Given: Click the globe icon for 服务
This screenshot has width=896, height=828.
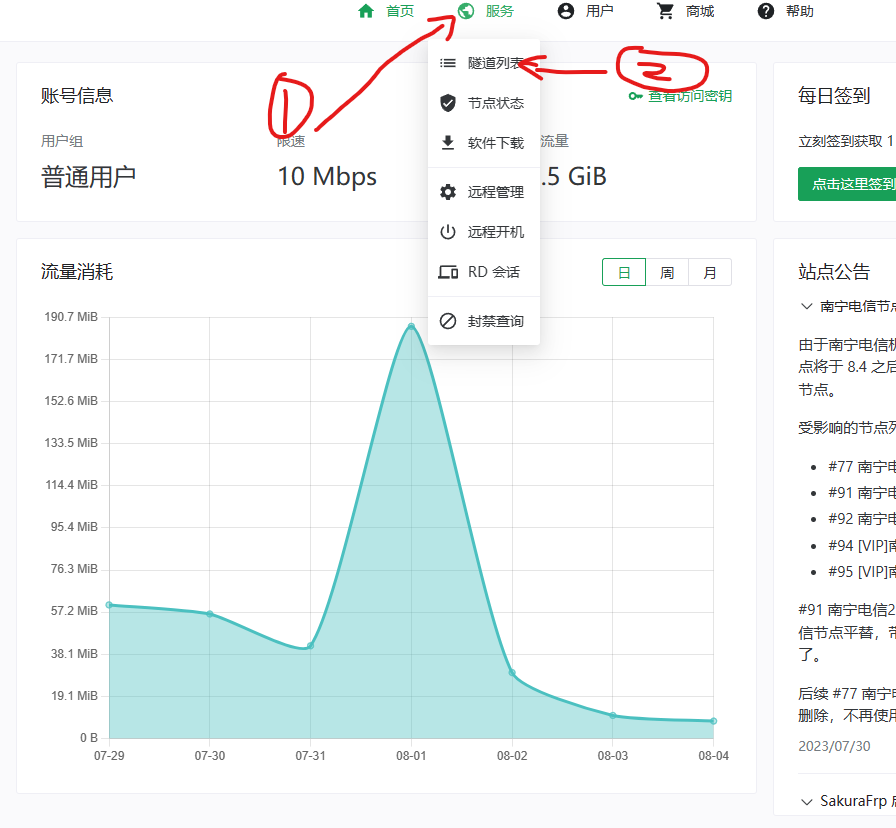Looking at the screenshot, I should (466, 11).
